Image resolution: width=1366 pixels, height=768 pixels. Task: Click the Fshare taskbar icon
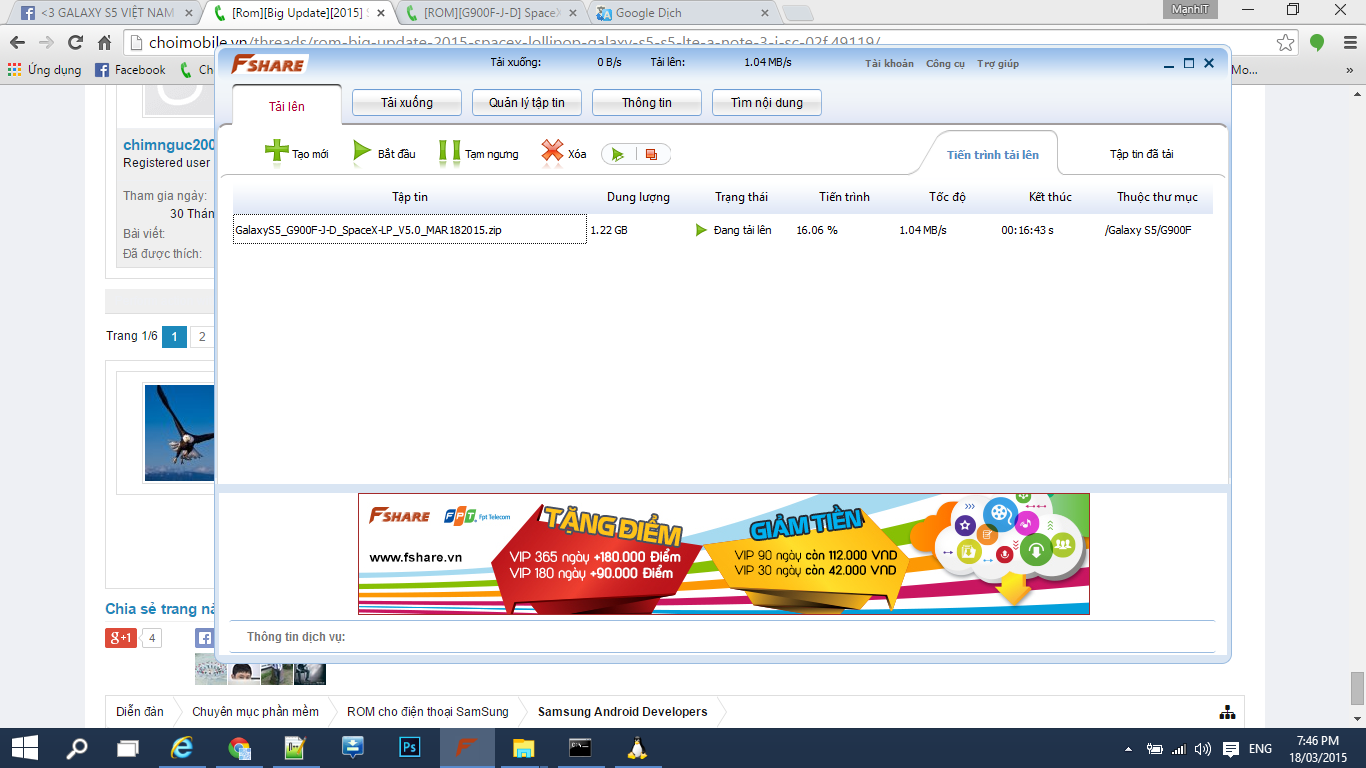click(x=465, y=748)
